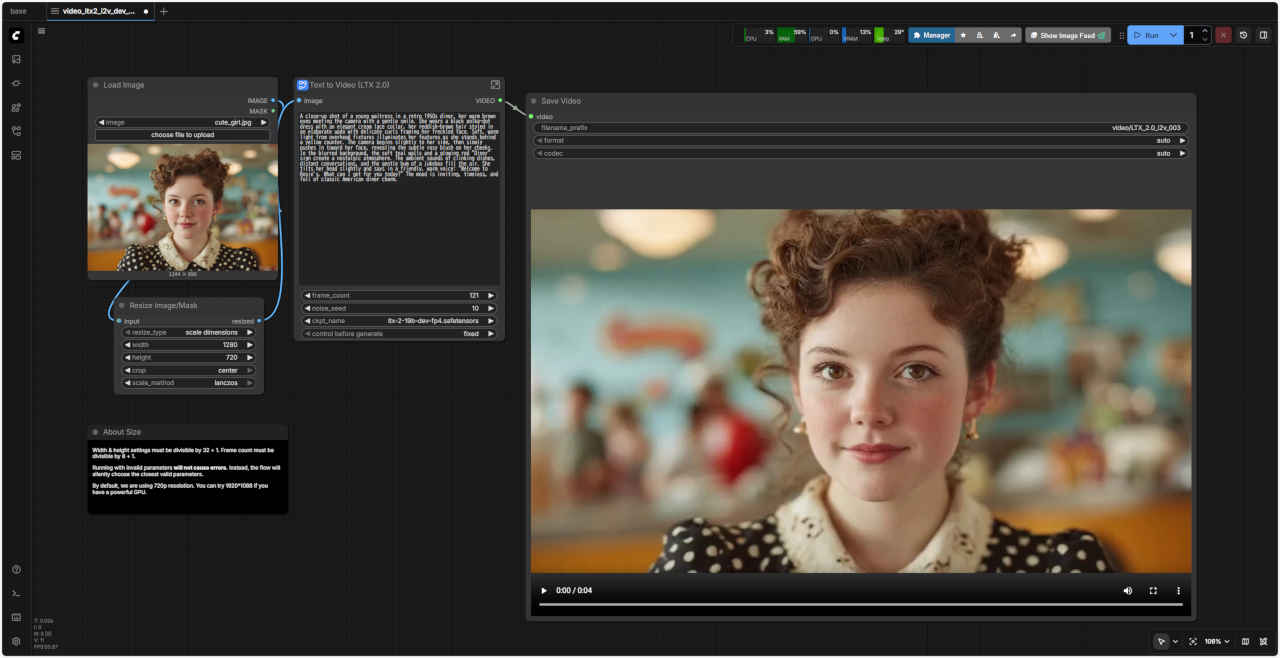Expand the Run button dropdown arrow
The image size is (1280, 658).
coord(1174,35)
